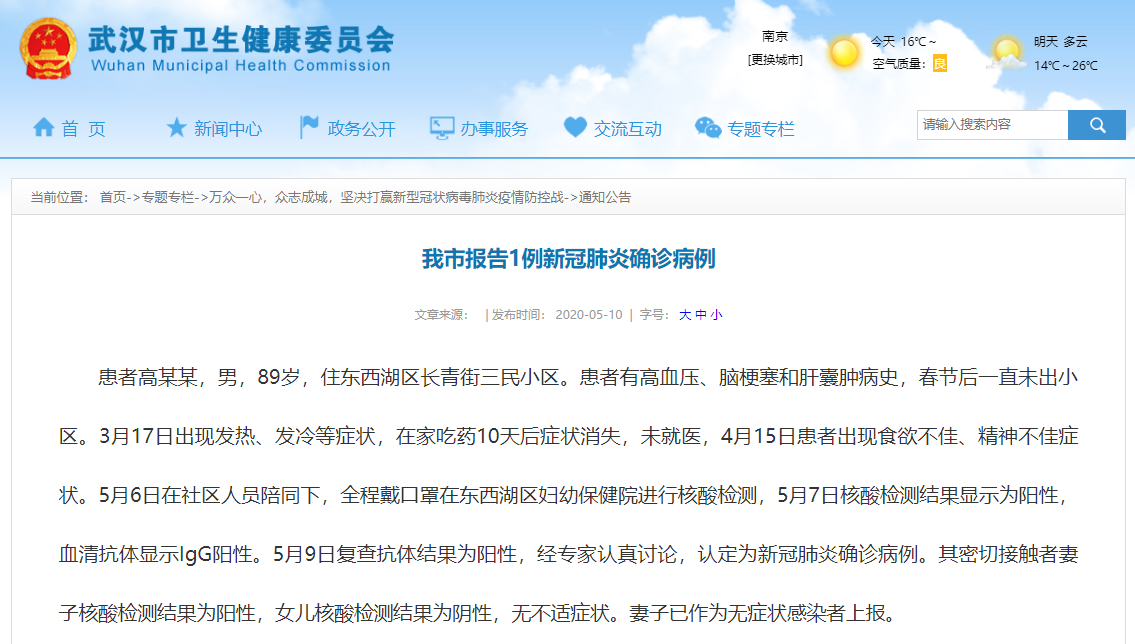Open the 政务公开 menu item

tap(361, 129)
